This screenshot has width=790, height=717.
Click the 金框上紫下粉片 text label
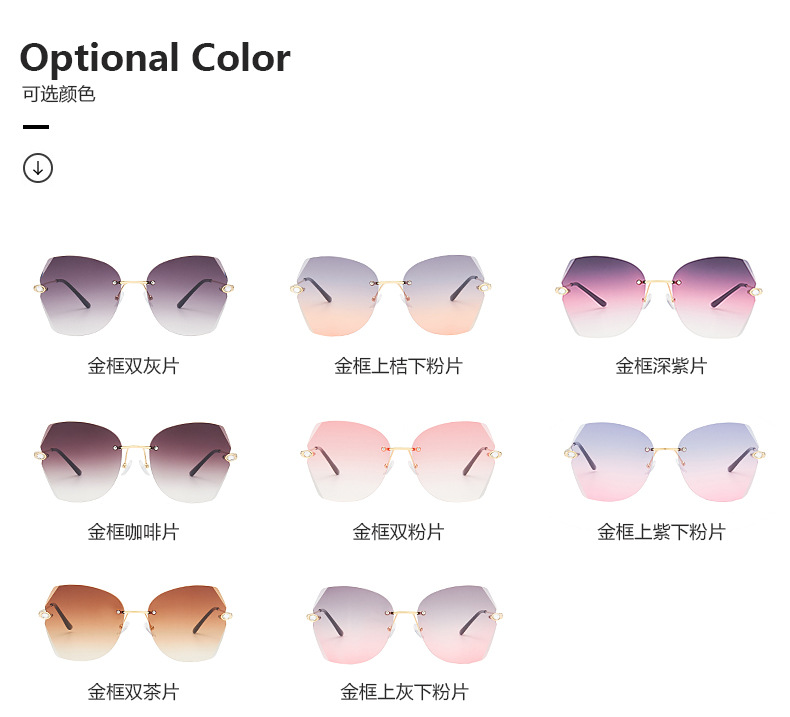[x=661, y=532]
